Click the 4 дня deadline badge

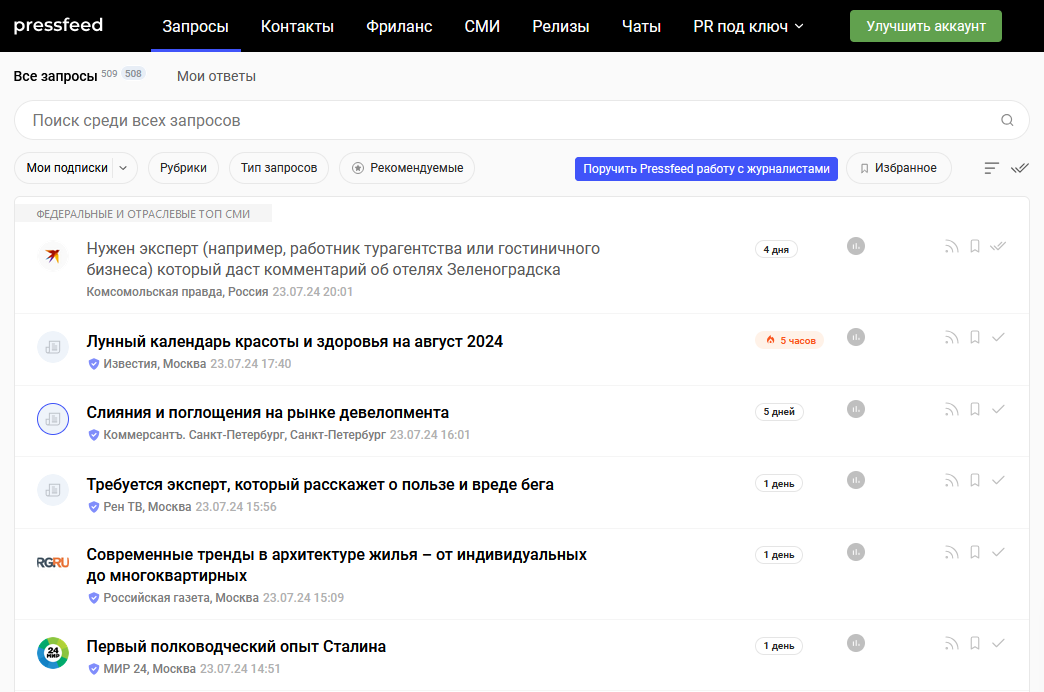[776, 249]
